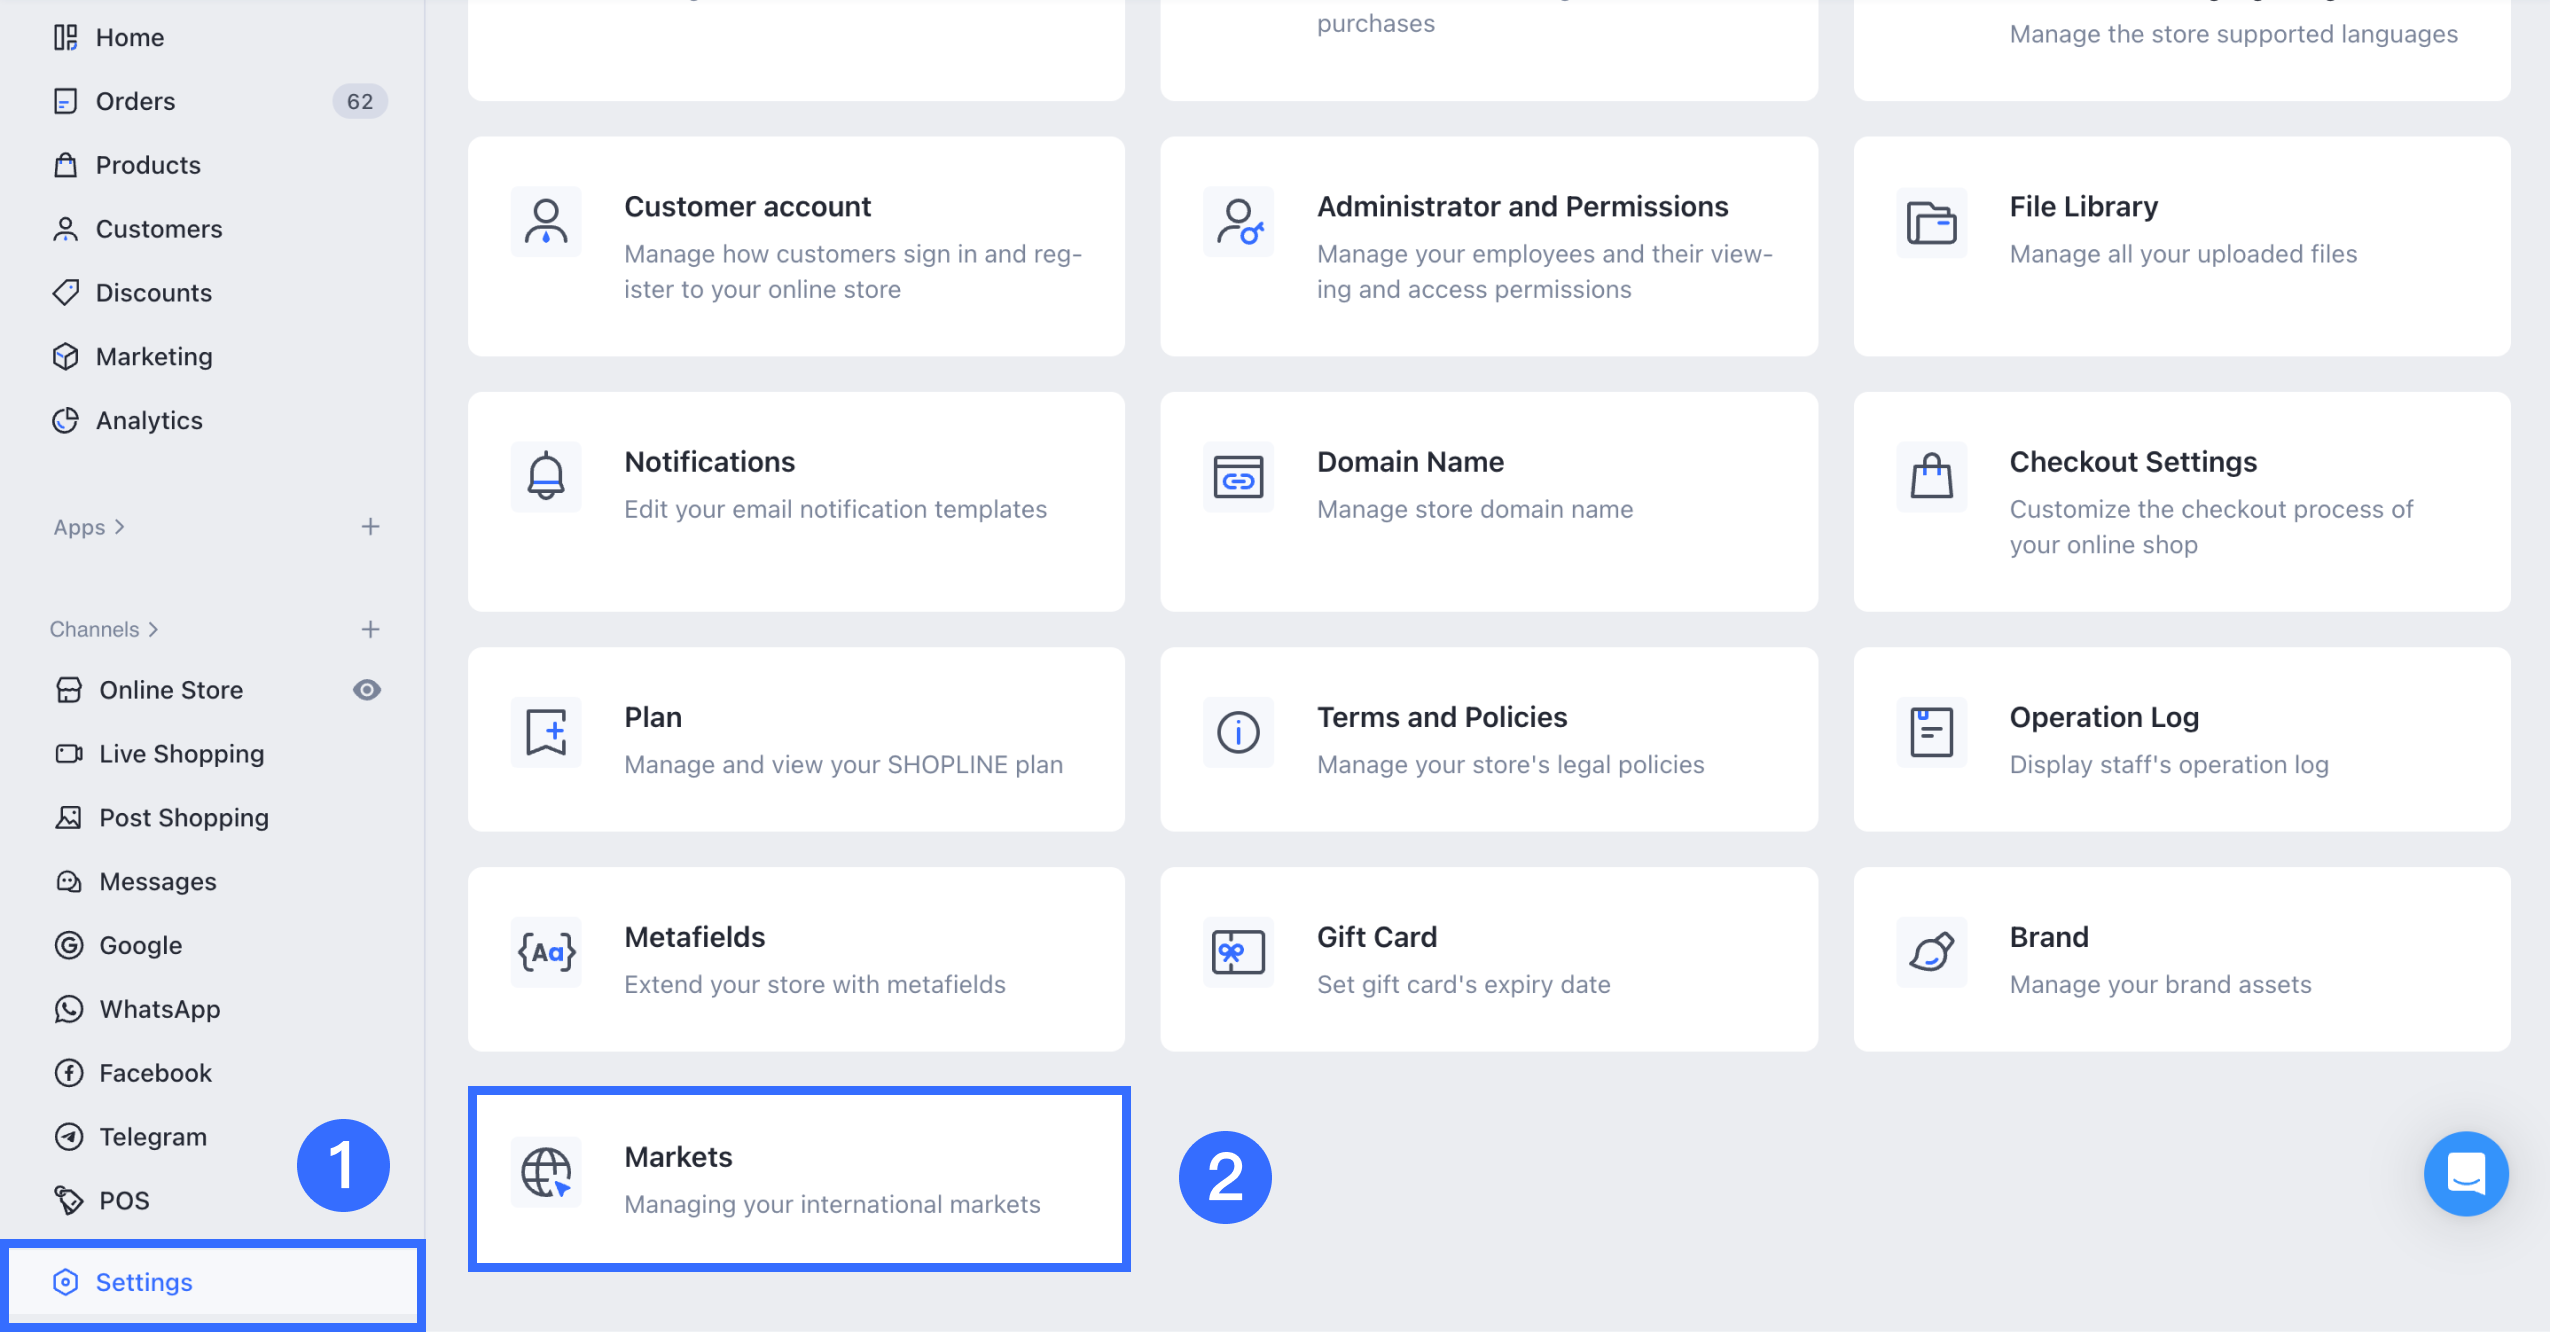The image size is (2550, 1332).
Task: Go to Products in sidebar
Action: [x=148, y=165]
